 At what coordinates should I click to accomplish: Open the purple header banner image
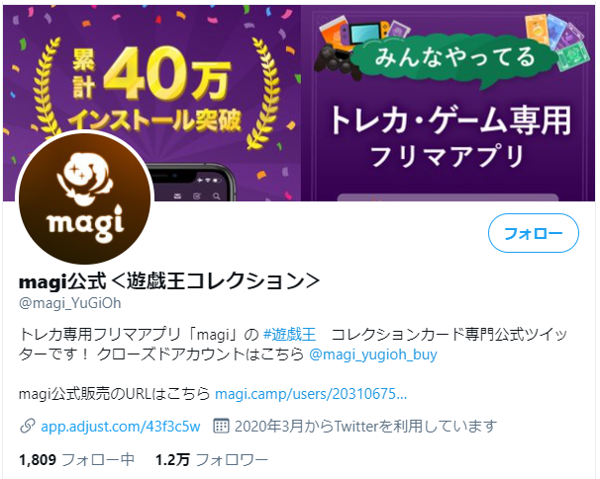(299, 103)
